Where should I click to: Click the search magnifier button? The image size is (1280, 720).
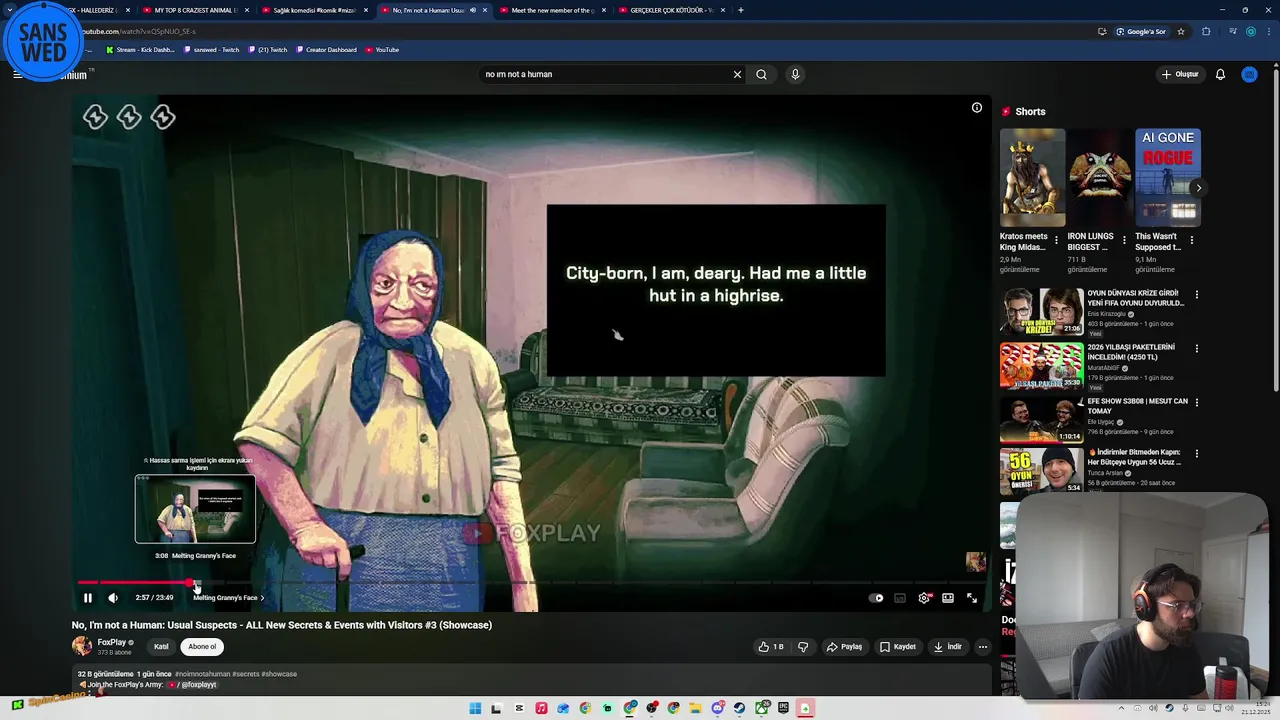762,74
